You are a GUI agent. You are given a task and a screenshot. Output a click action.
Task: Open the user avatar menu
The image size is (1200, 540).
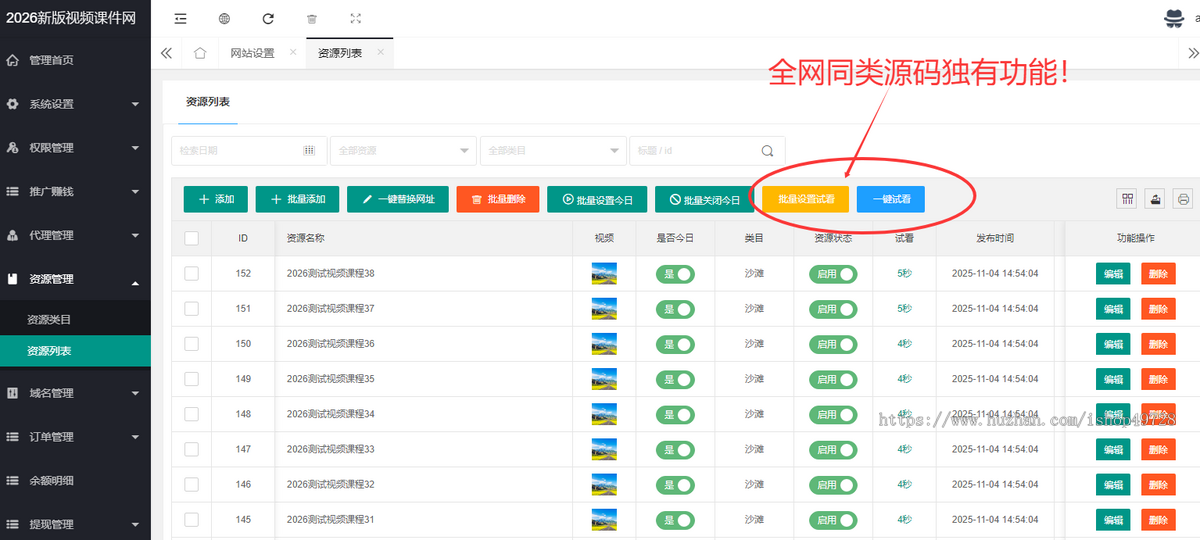[1174, 18]
